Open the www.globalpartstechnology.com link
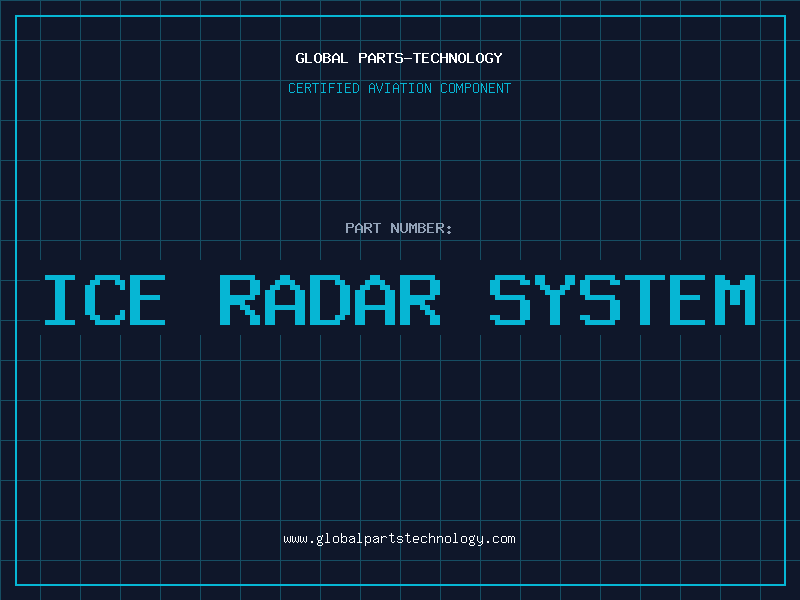800x600 pixels. click(x=399, y=539)
